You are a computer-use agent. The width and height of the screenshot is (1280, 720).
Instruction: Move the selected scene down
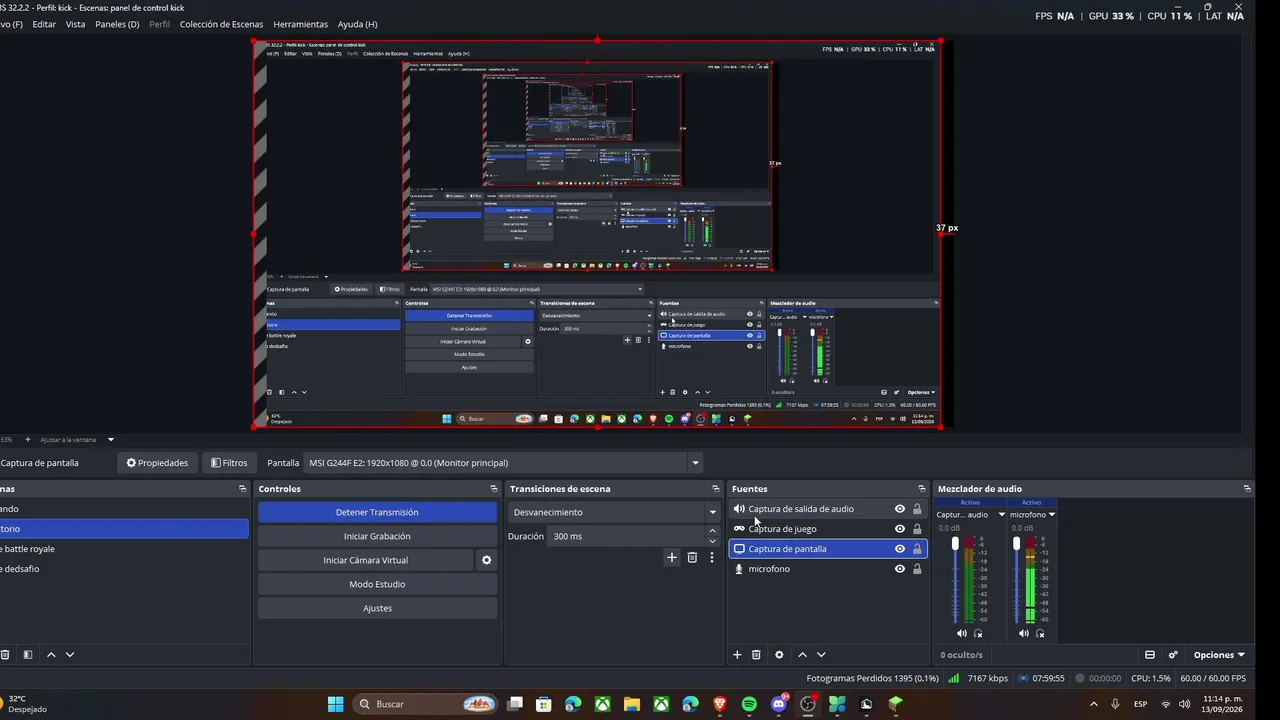[x=70, y=655]
